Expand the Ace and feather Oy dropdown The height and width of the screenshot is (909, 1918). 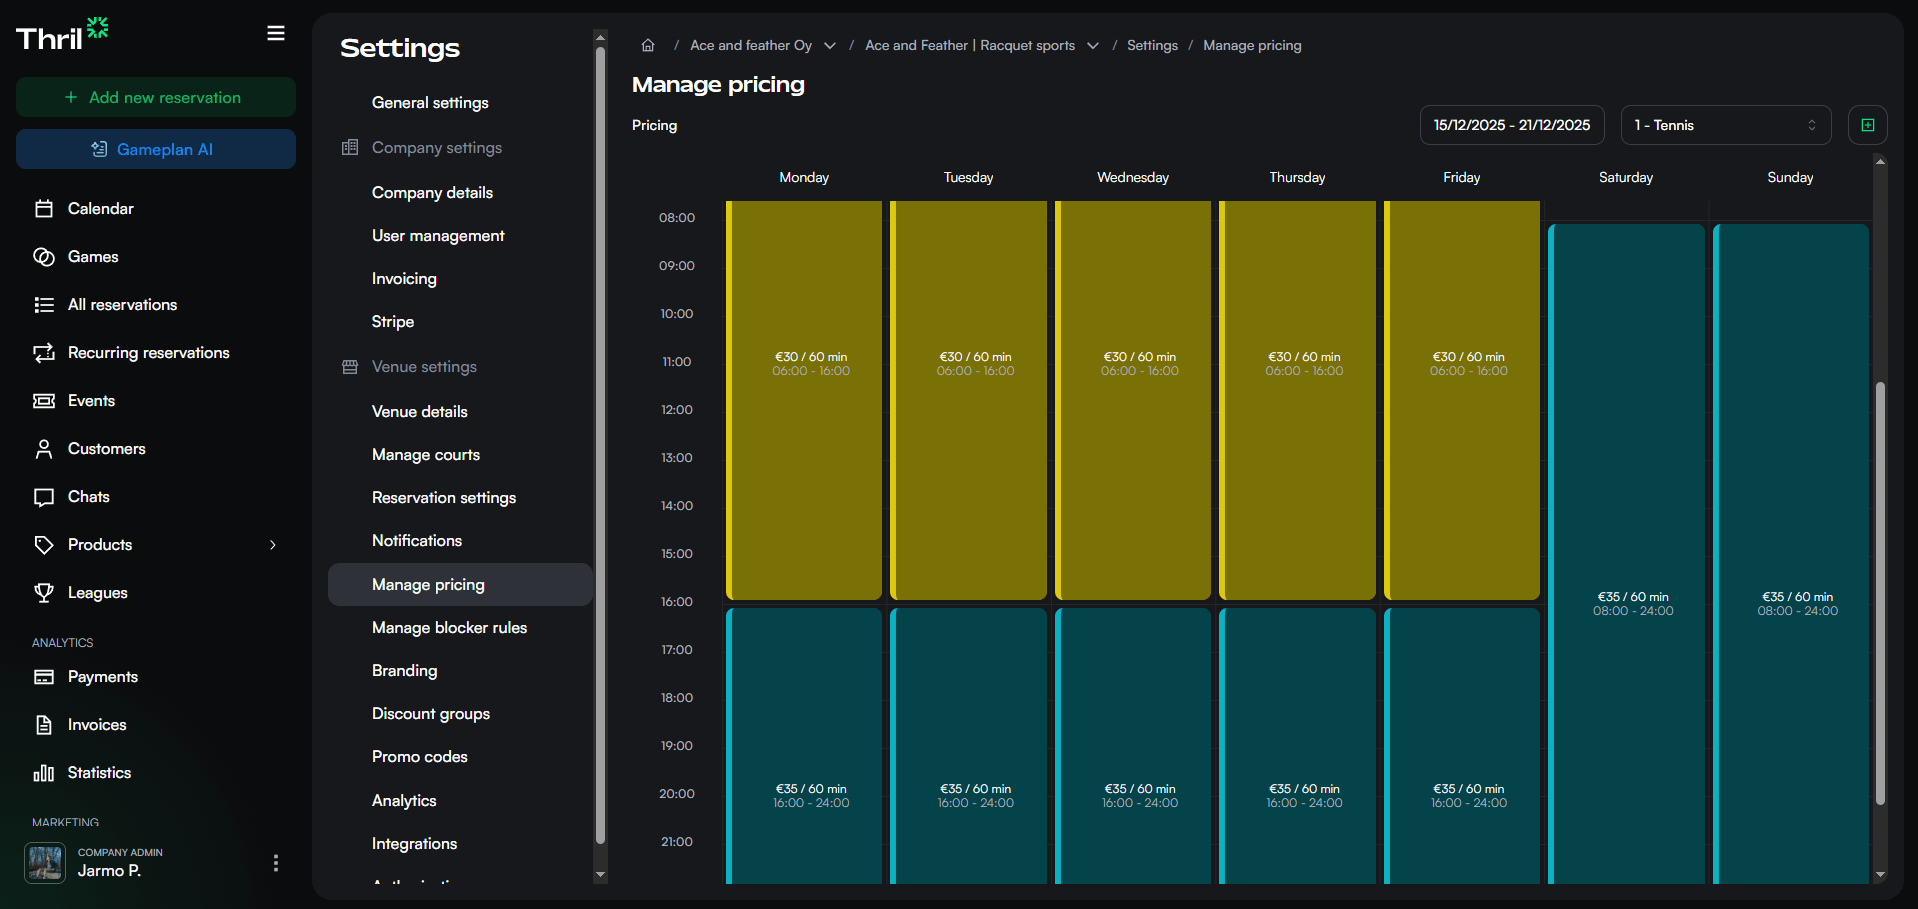click(830, 45)
